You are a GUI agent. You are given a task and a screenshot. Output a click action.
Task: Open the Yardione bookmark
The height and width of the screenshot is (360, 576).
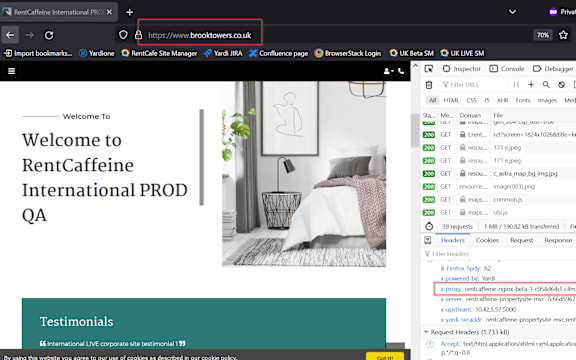97,53
